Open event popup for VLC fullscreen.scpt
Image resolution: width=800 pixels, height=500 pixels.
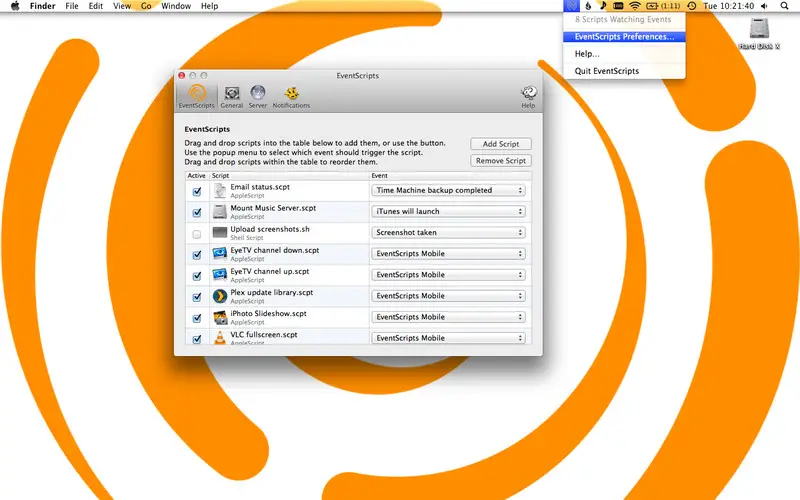click(448, 338)
